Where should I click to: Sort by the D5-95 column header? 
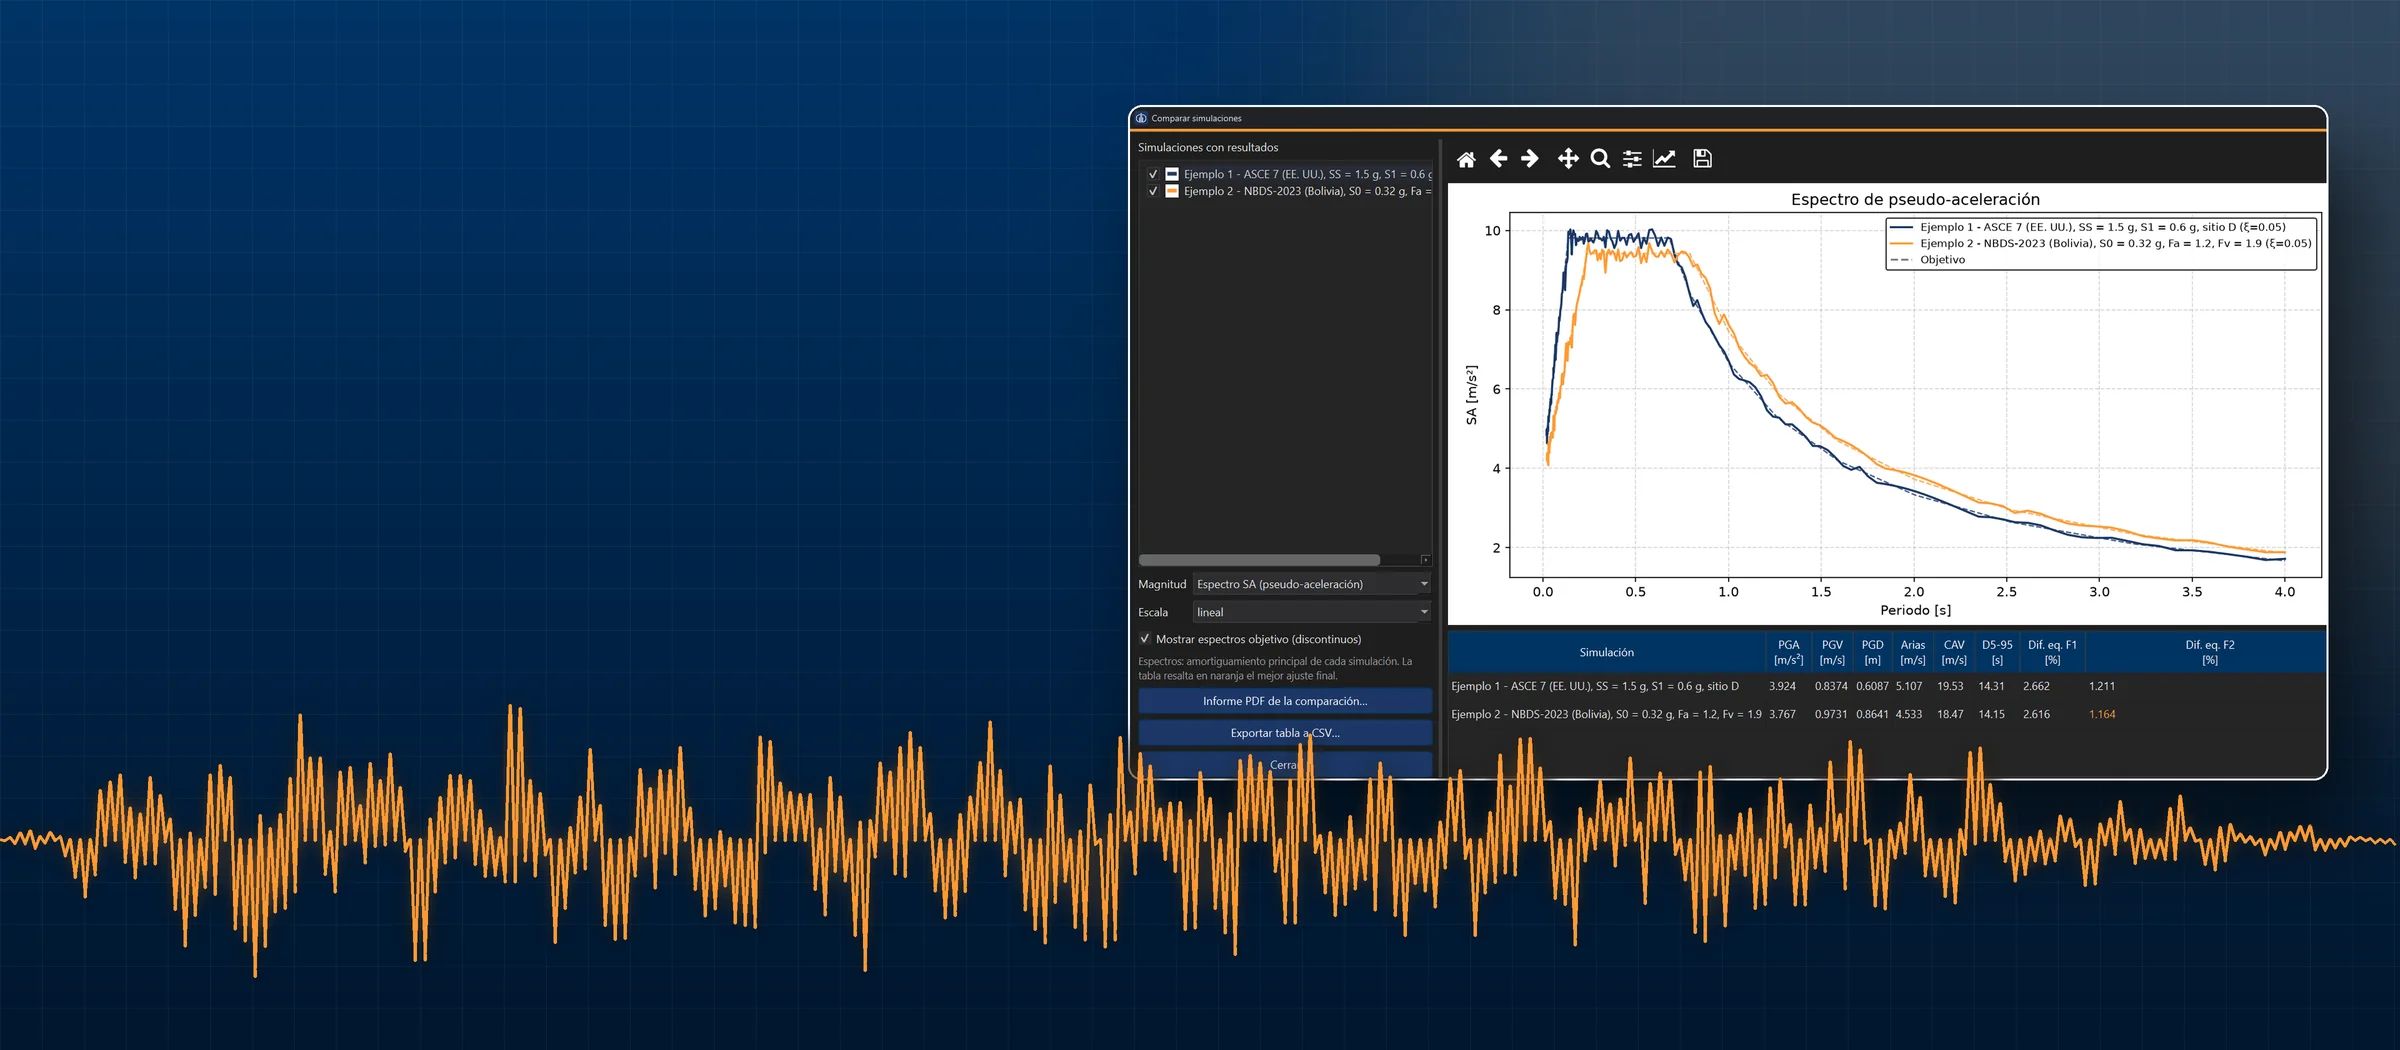click(1997, 652)
